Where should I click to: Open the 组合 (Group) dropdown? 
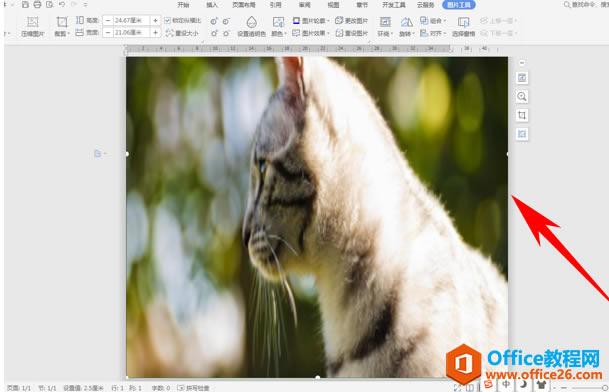(x=433, y=20)
